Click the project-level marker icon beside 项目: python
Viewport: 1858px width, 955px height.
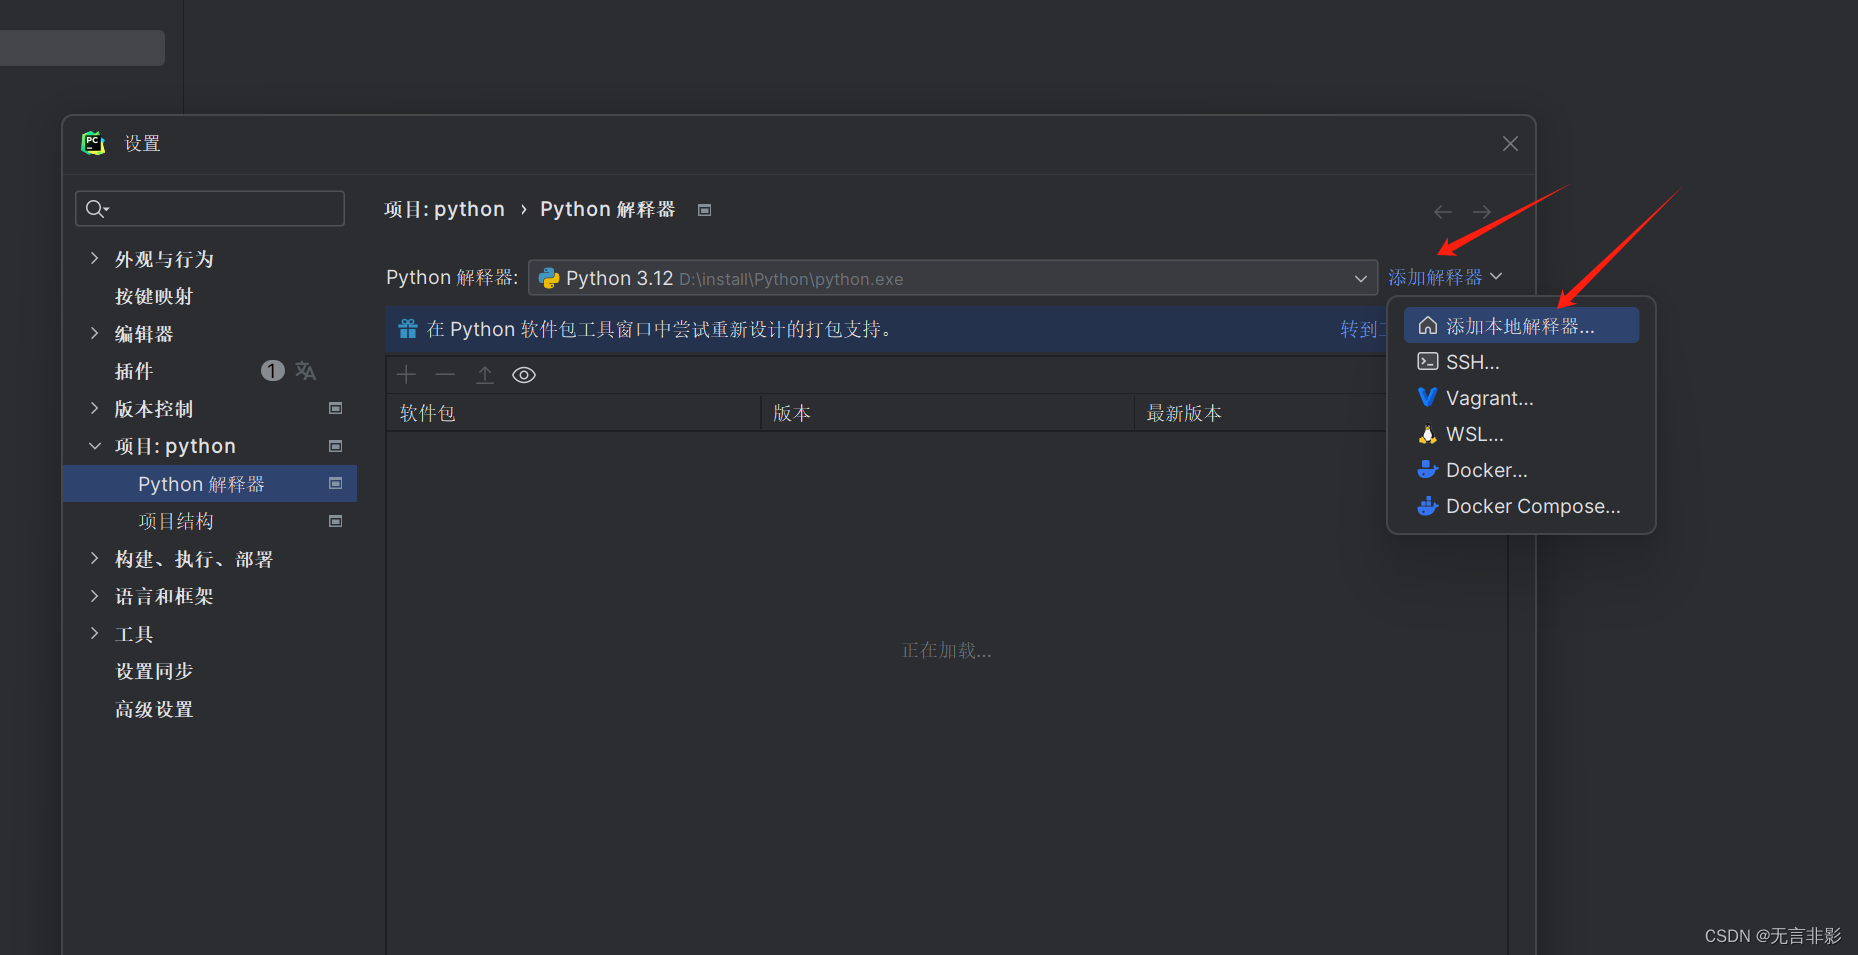[336, 446]
